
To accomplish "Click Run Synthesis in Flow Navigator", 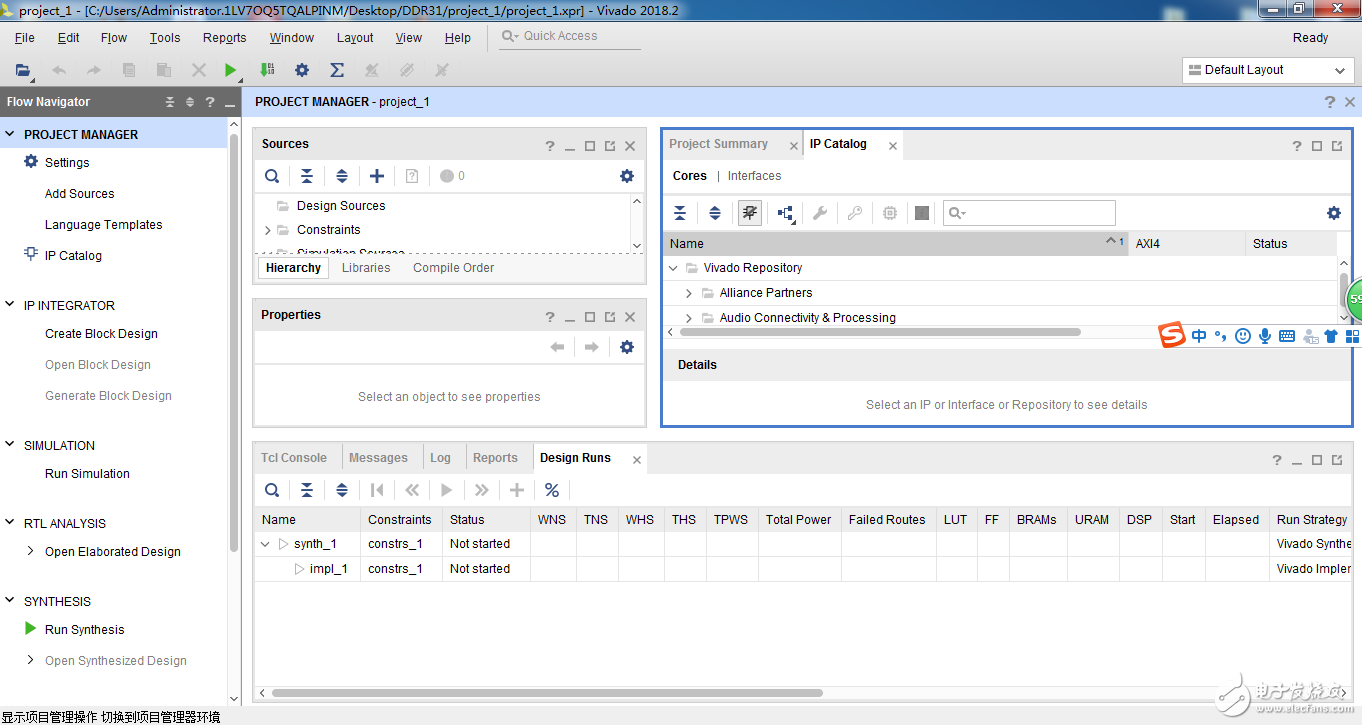I will point(85,629).
